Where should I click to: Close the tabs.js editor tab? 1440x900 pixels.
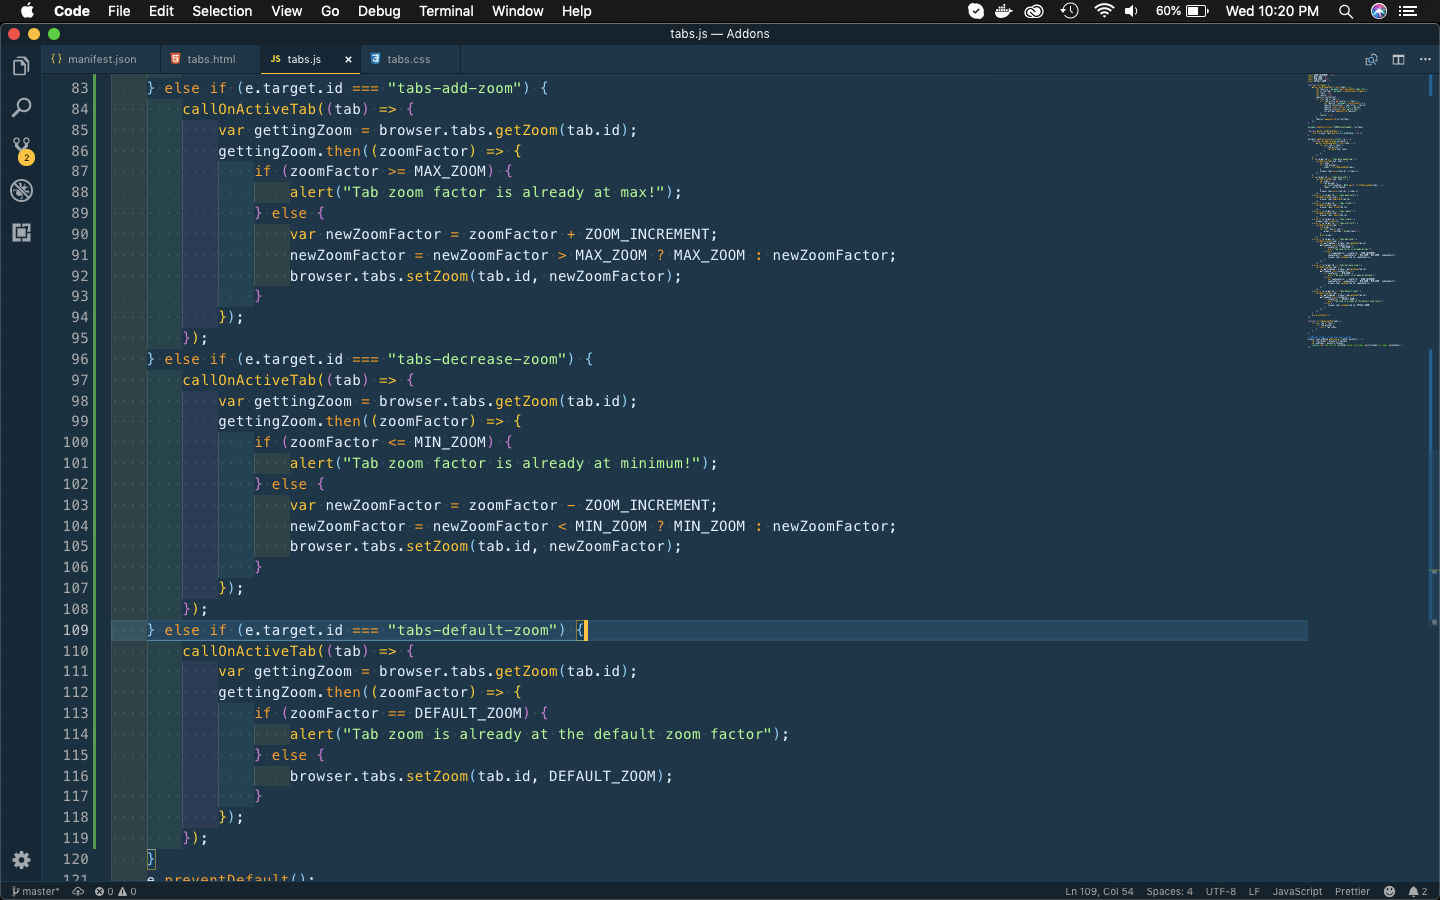tap(348, 59)
